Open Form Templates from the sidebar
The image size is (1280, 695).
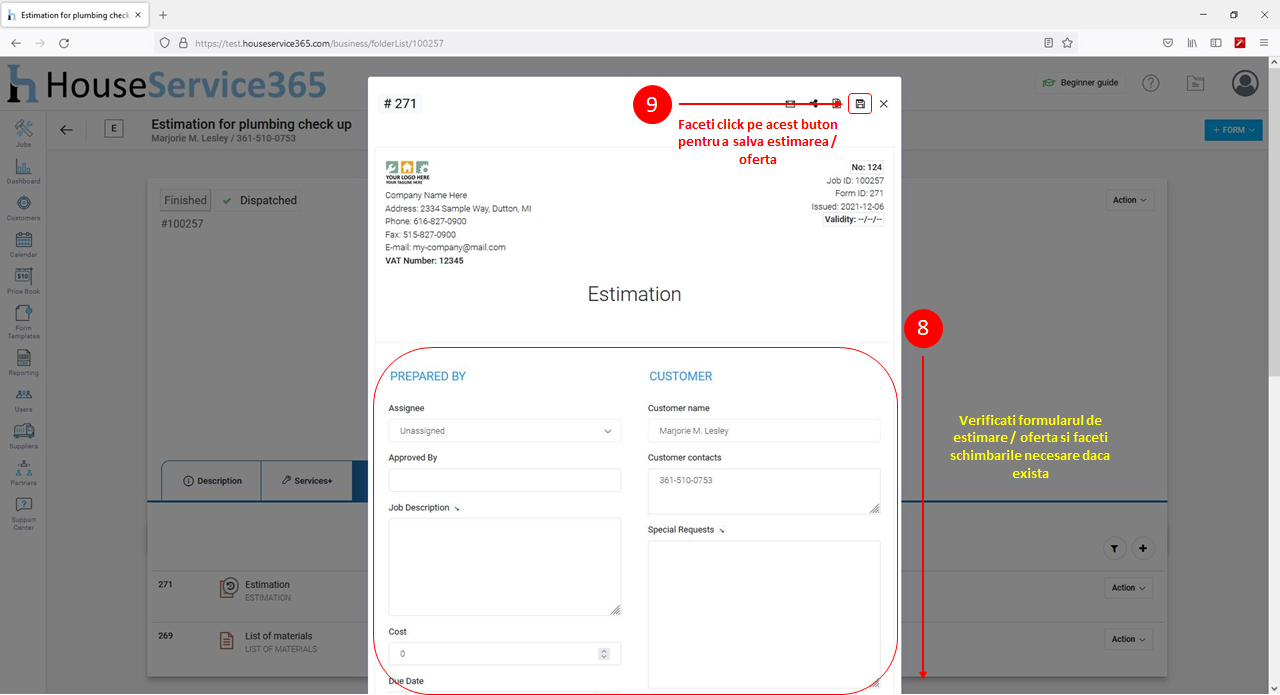tap(23, 322)
